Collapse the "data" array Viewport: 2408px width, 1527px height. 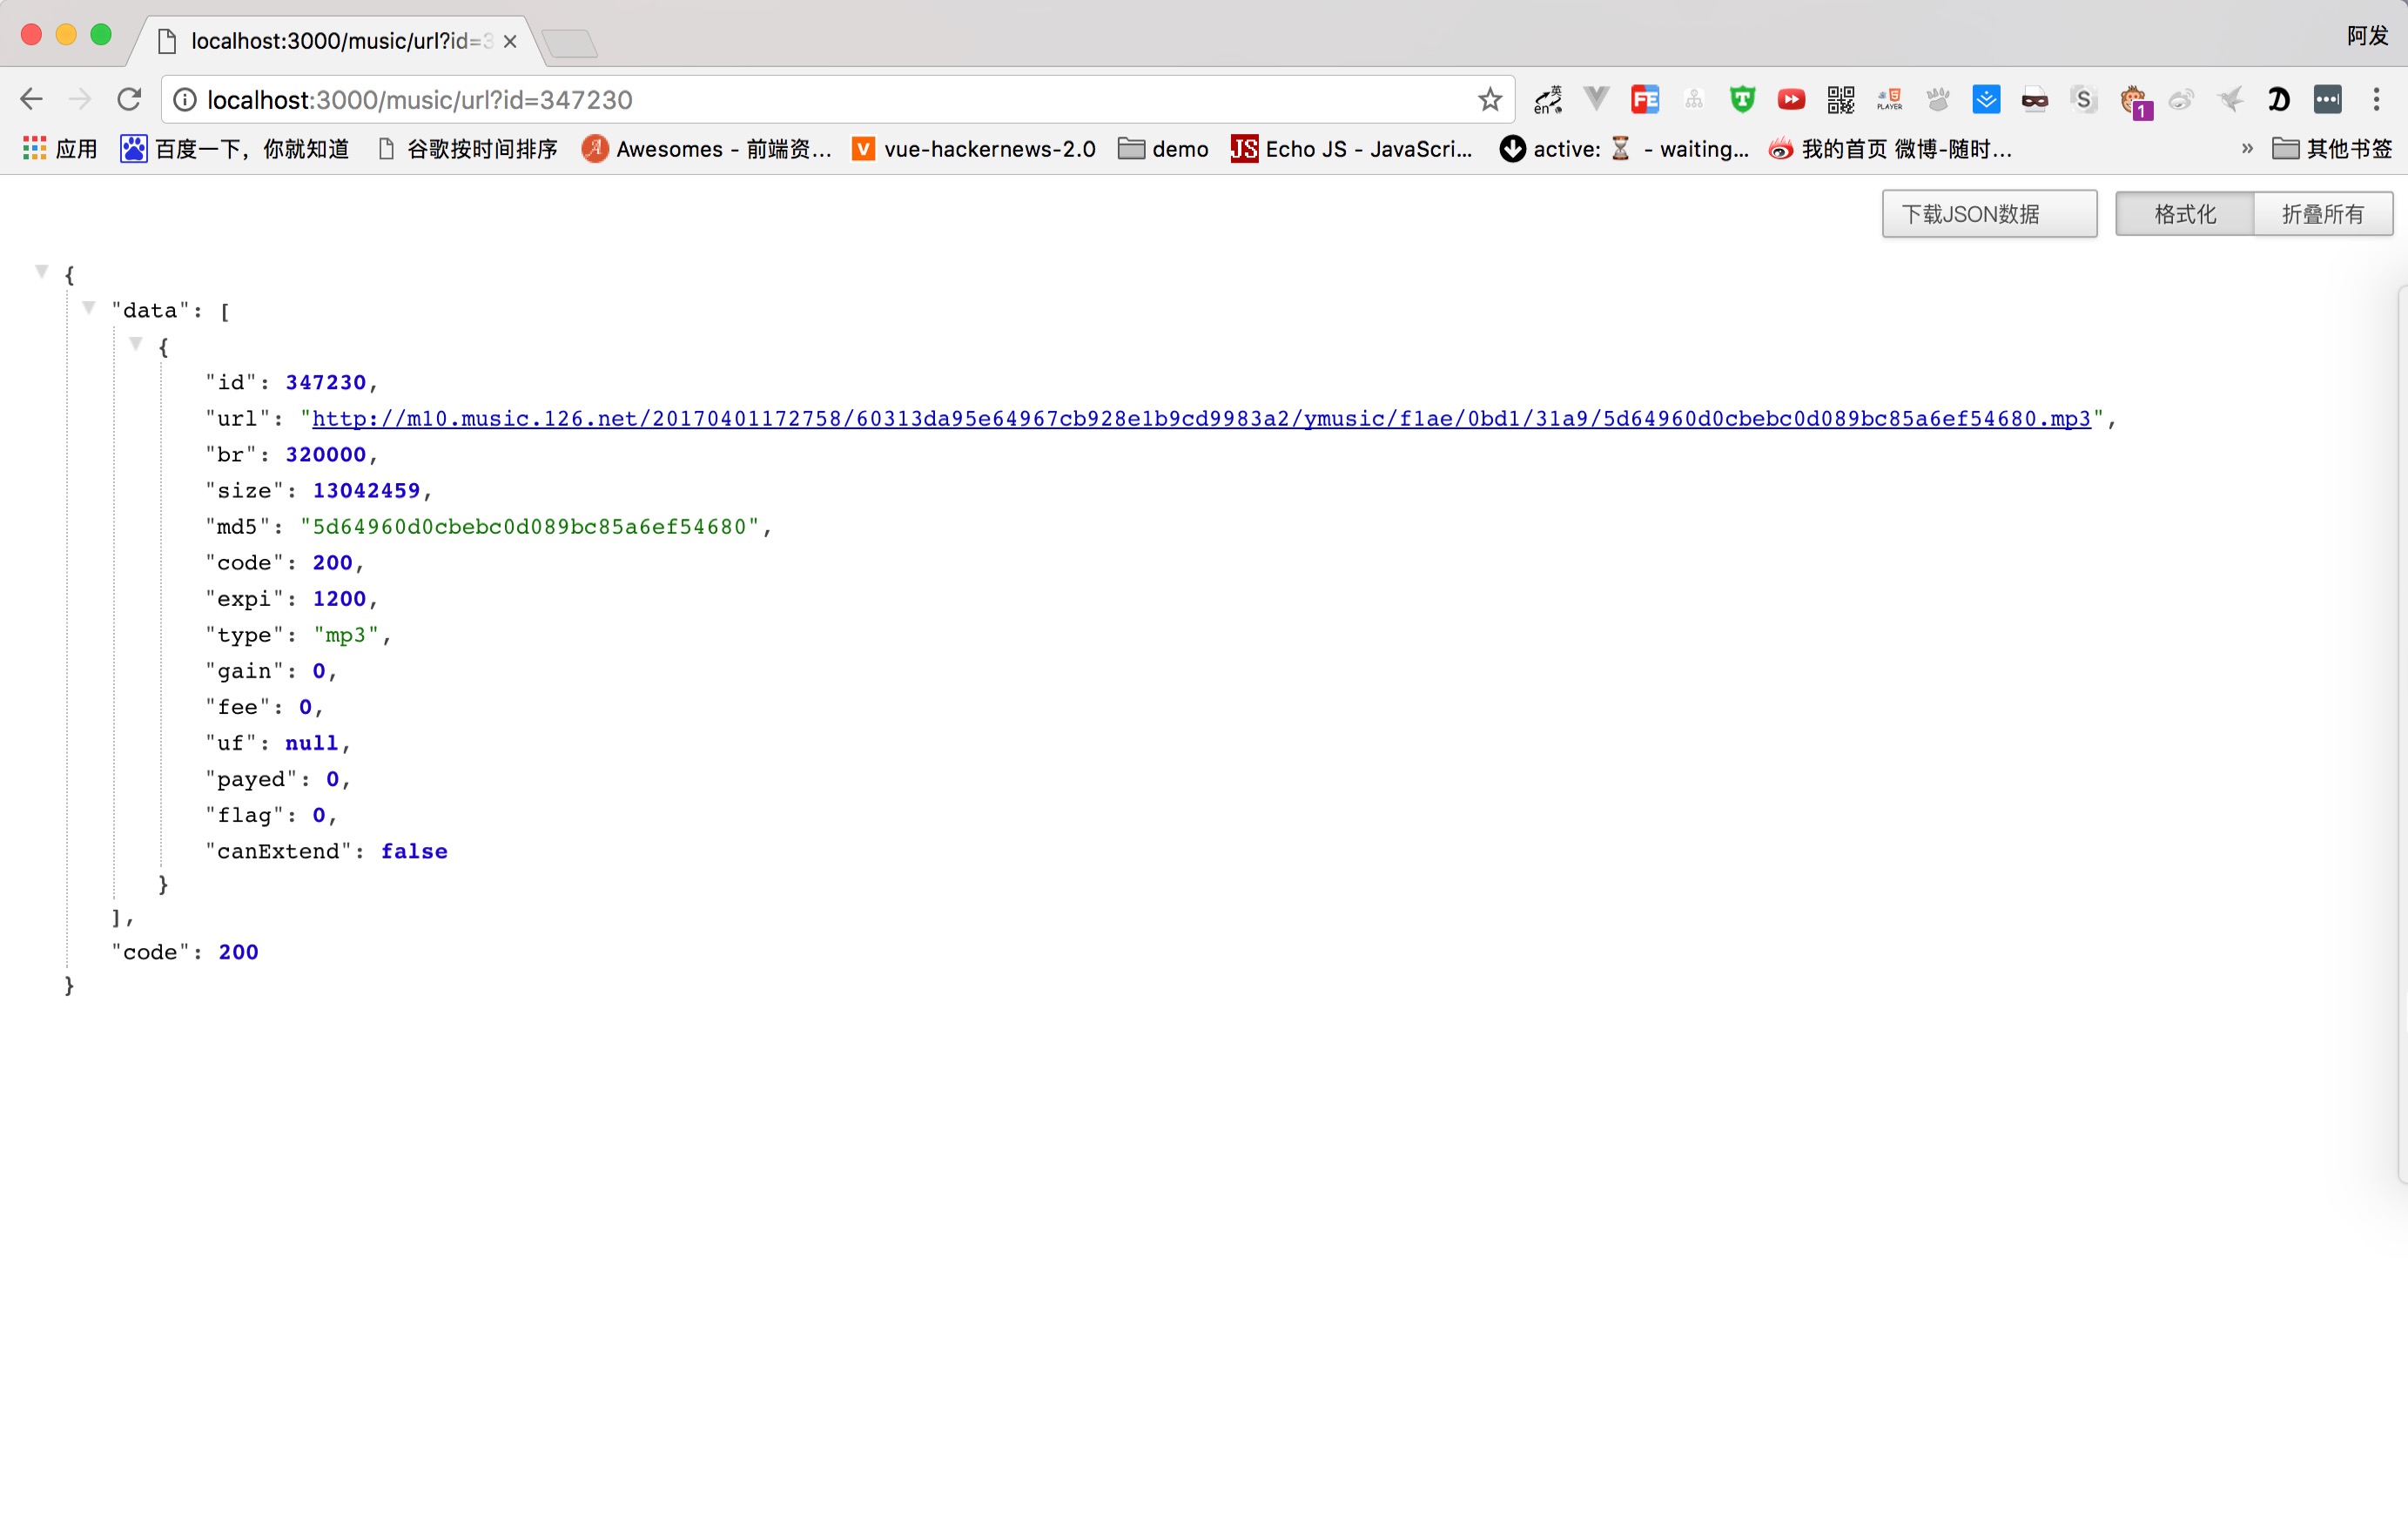tap(89, 308)
